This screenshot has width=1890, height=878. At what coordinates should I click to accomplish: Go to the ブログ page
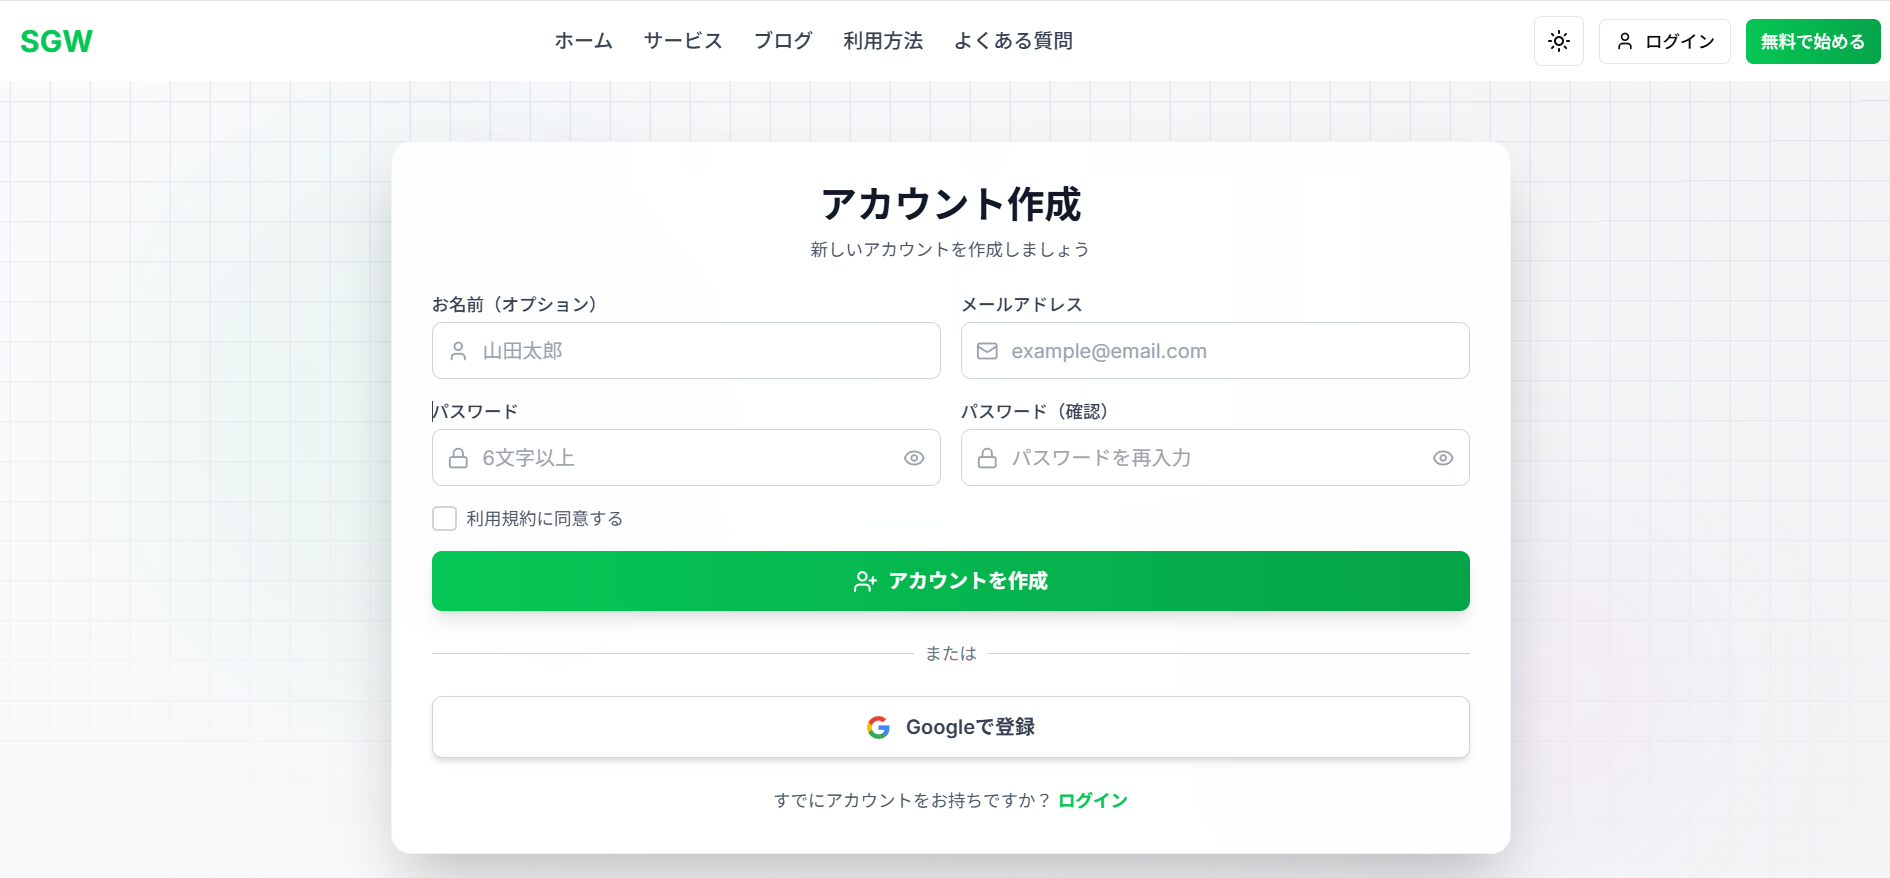783,41
